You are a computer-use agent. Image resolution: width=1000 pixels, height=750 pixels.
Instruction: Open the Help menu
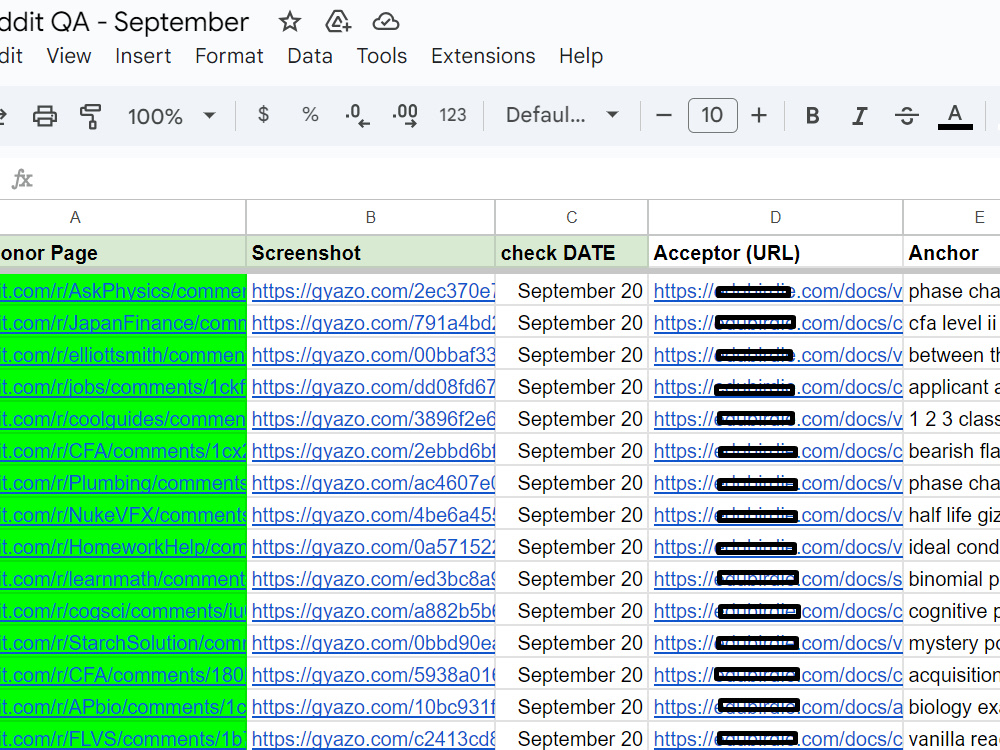click(x=581, y=56)
